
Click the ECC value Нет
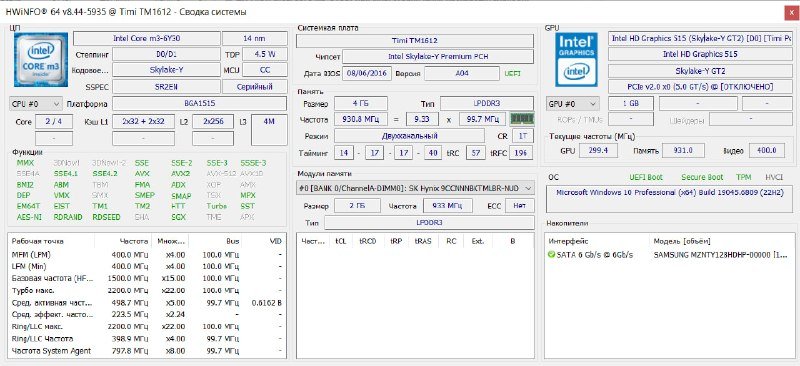click(x=520, y=206)
